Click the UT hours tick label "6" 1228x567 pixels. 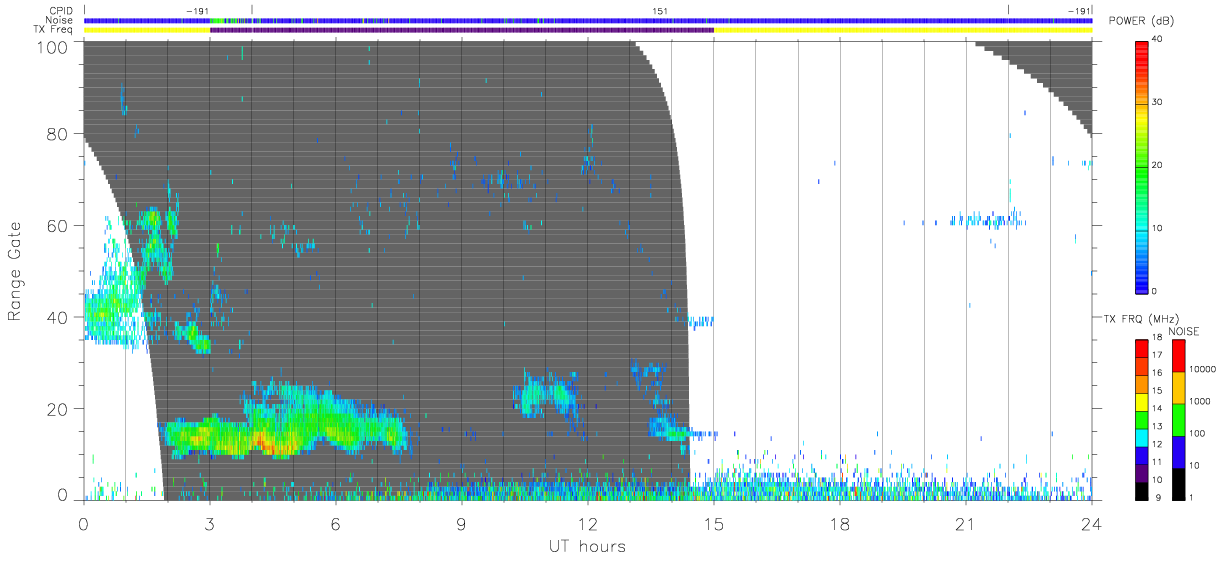point(335,523)
